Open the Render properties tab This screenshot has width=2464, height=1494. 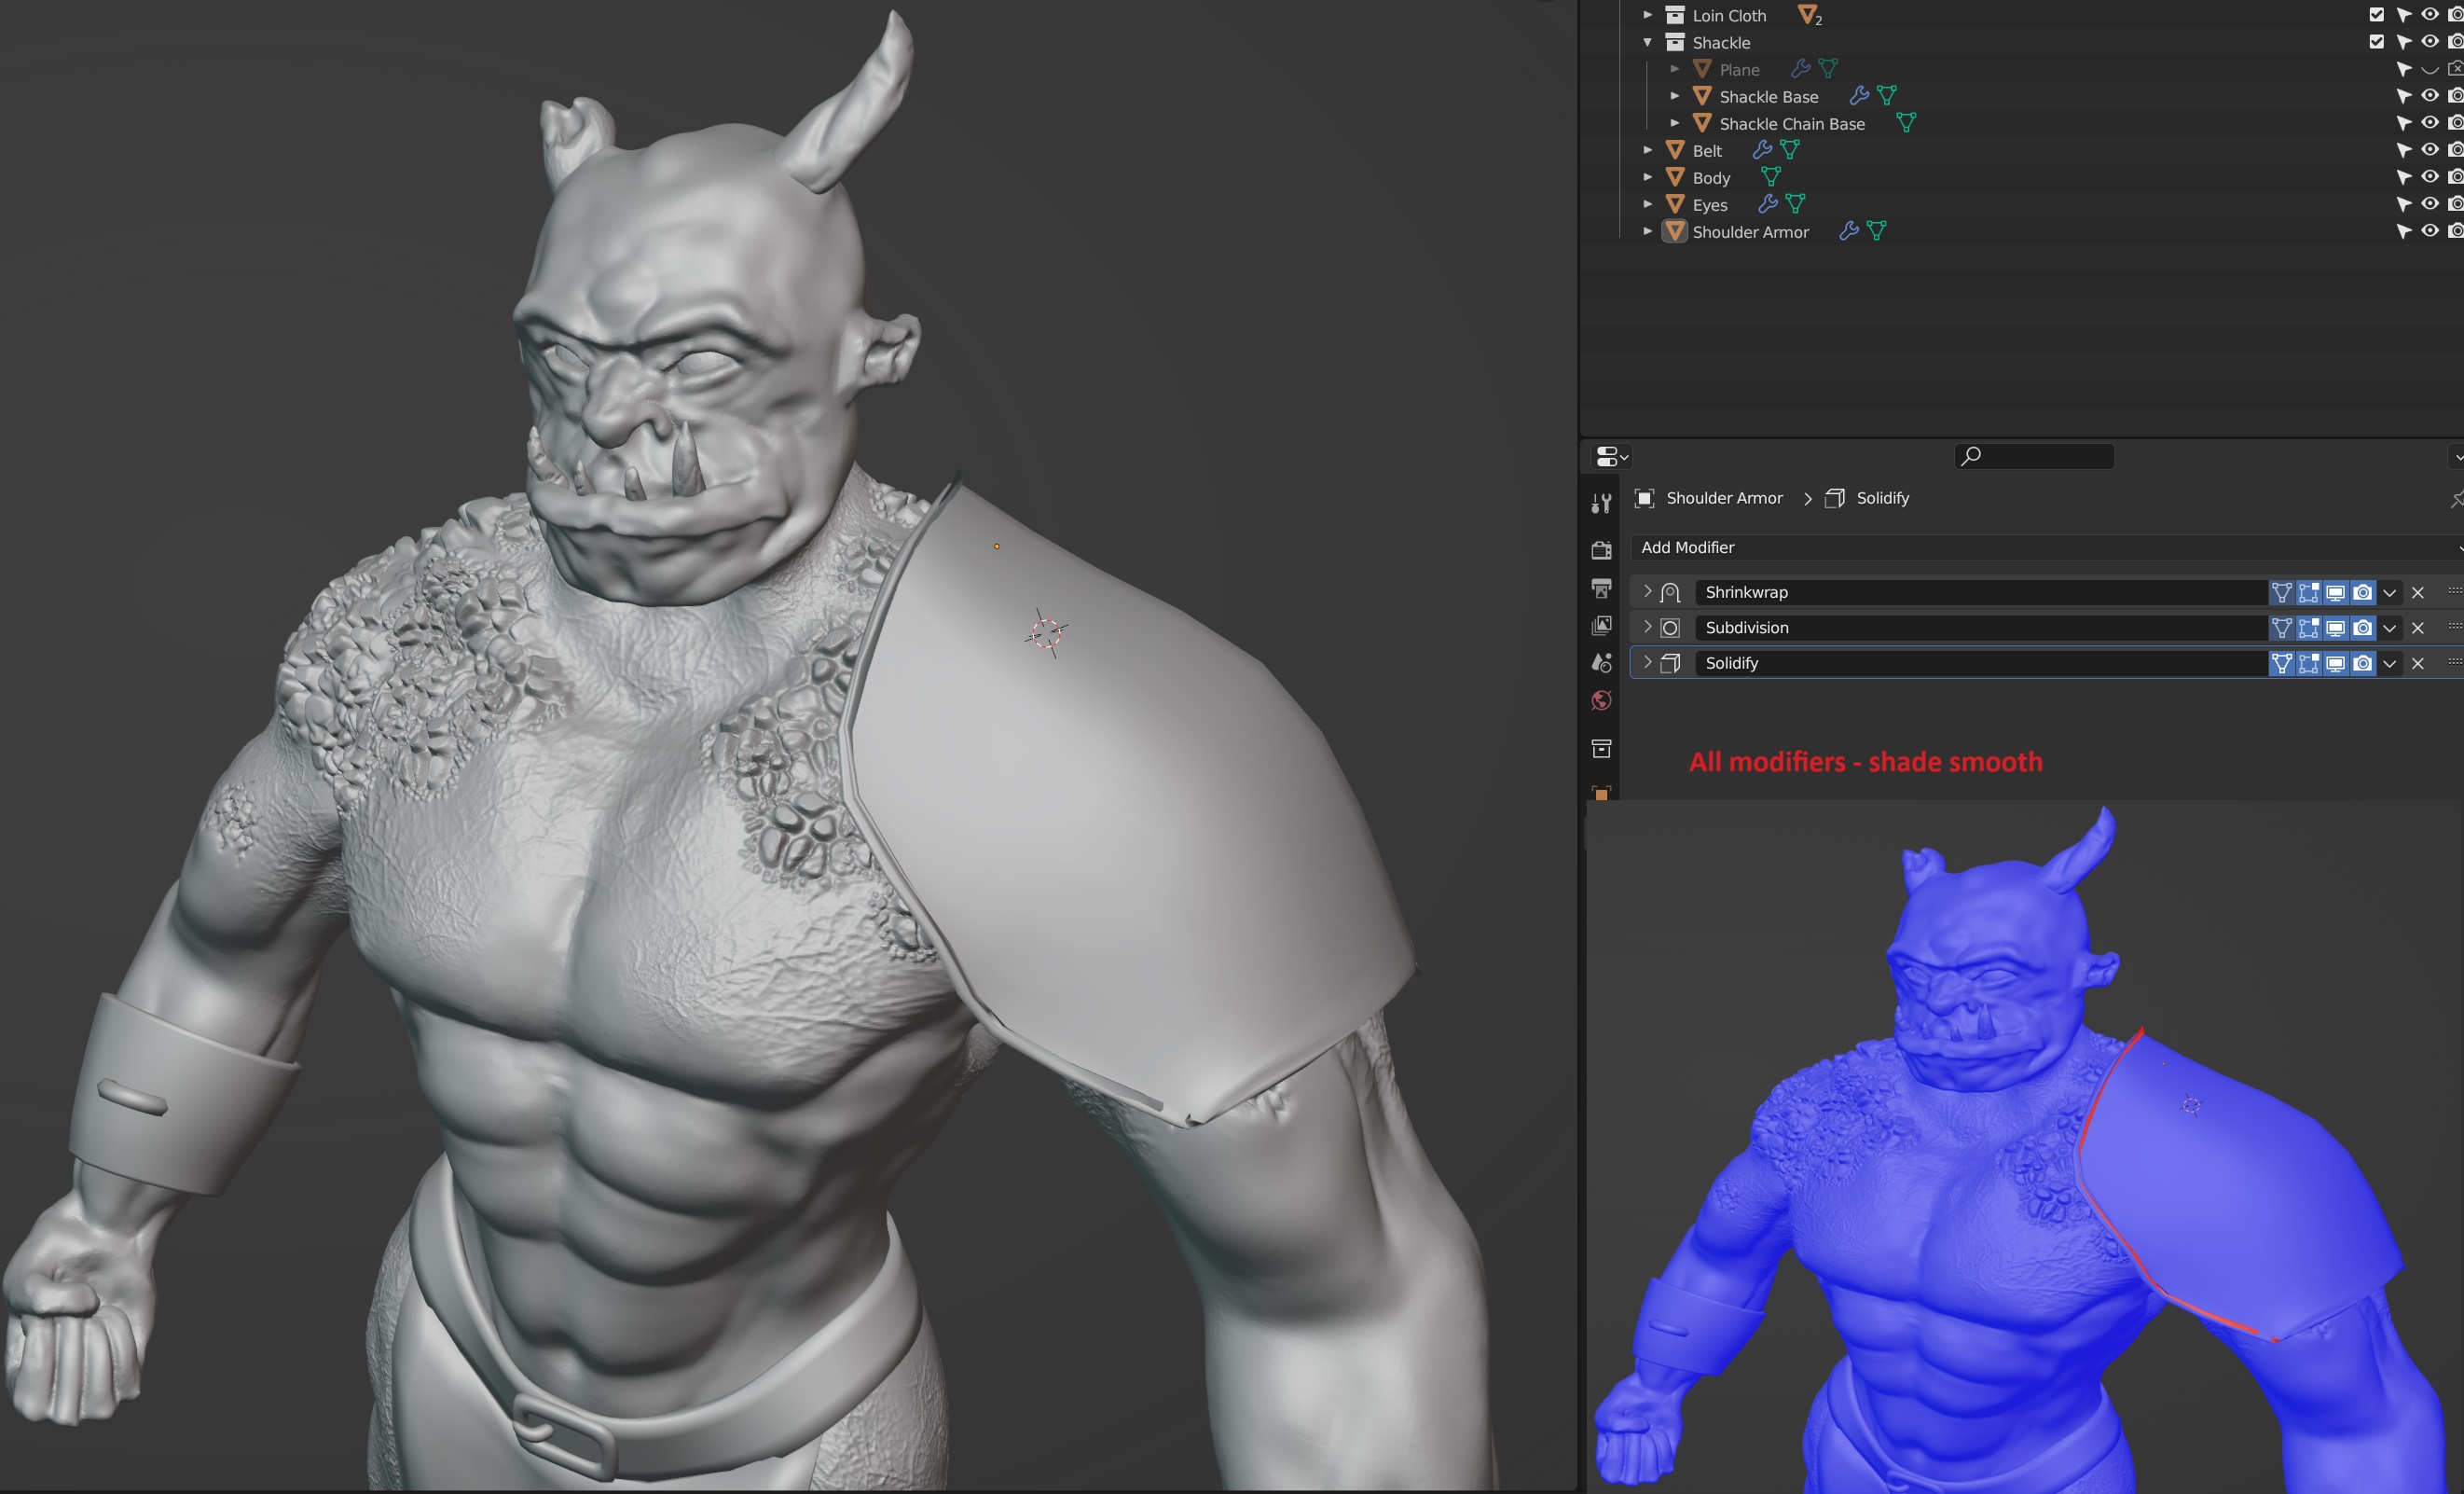pos(1601,550)
